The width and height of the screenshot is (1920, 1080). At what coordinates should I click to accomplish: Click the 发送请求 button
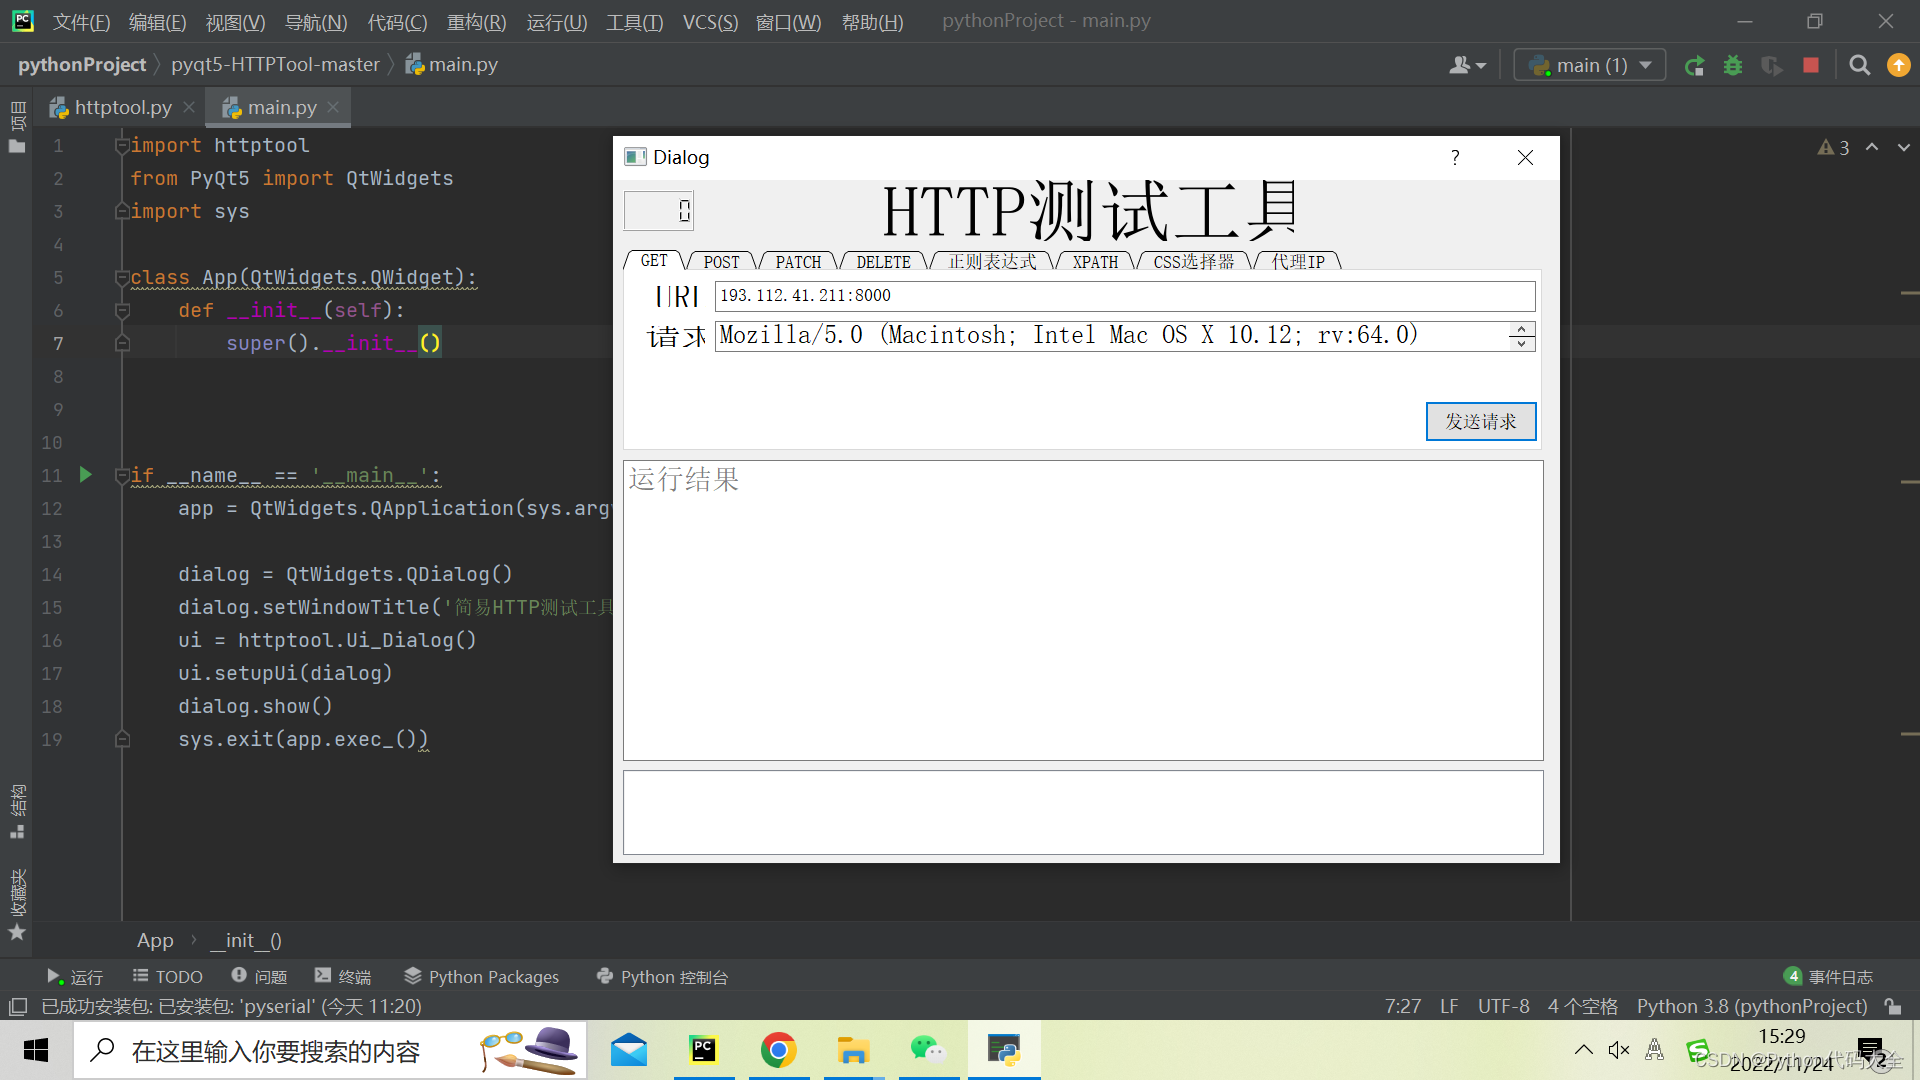click(x=1480, y=421)
